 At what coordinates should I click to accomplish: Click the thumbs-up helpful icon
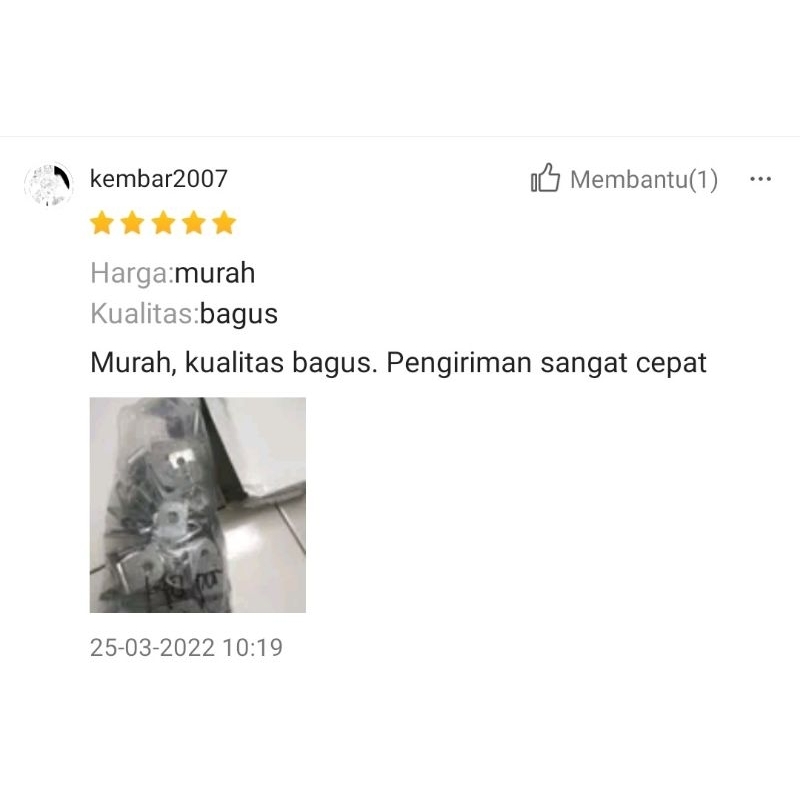(545, 178)
